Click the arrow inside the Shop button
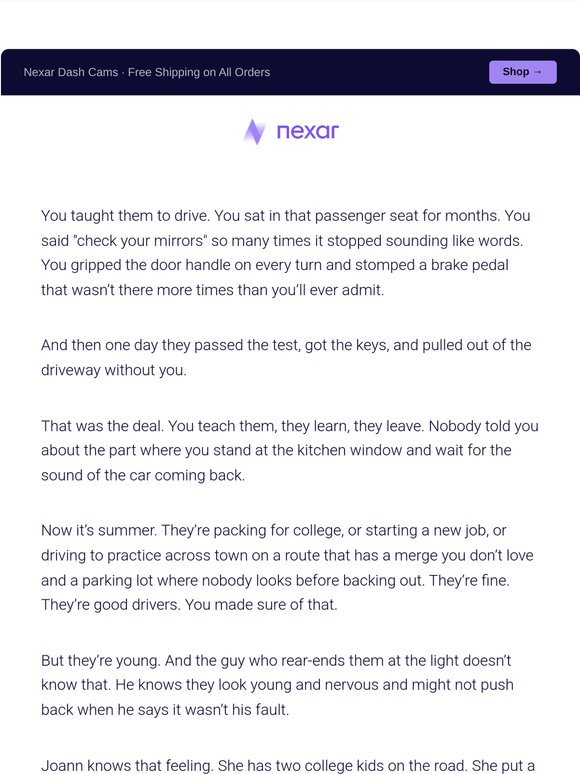580x774 pixels. [x=538, y=72]
